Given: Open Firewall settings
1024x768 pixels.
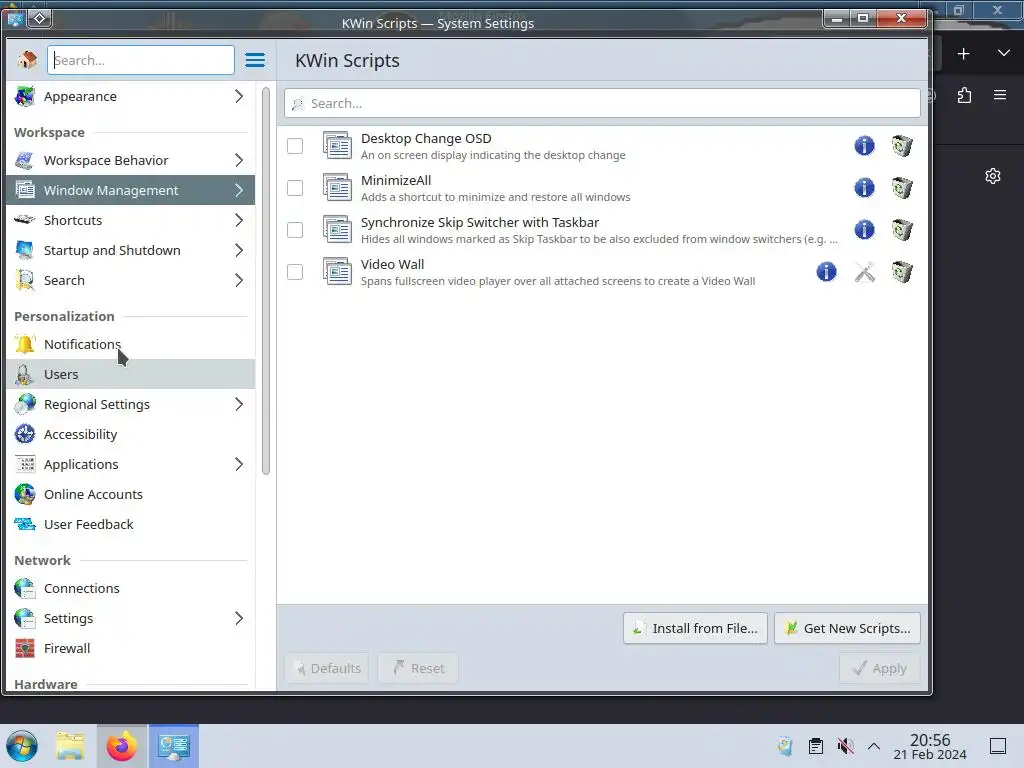Looking at the screenshot, I should coord(131,648).
